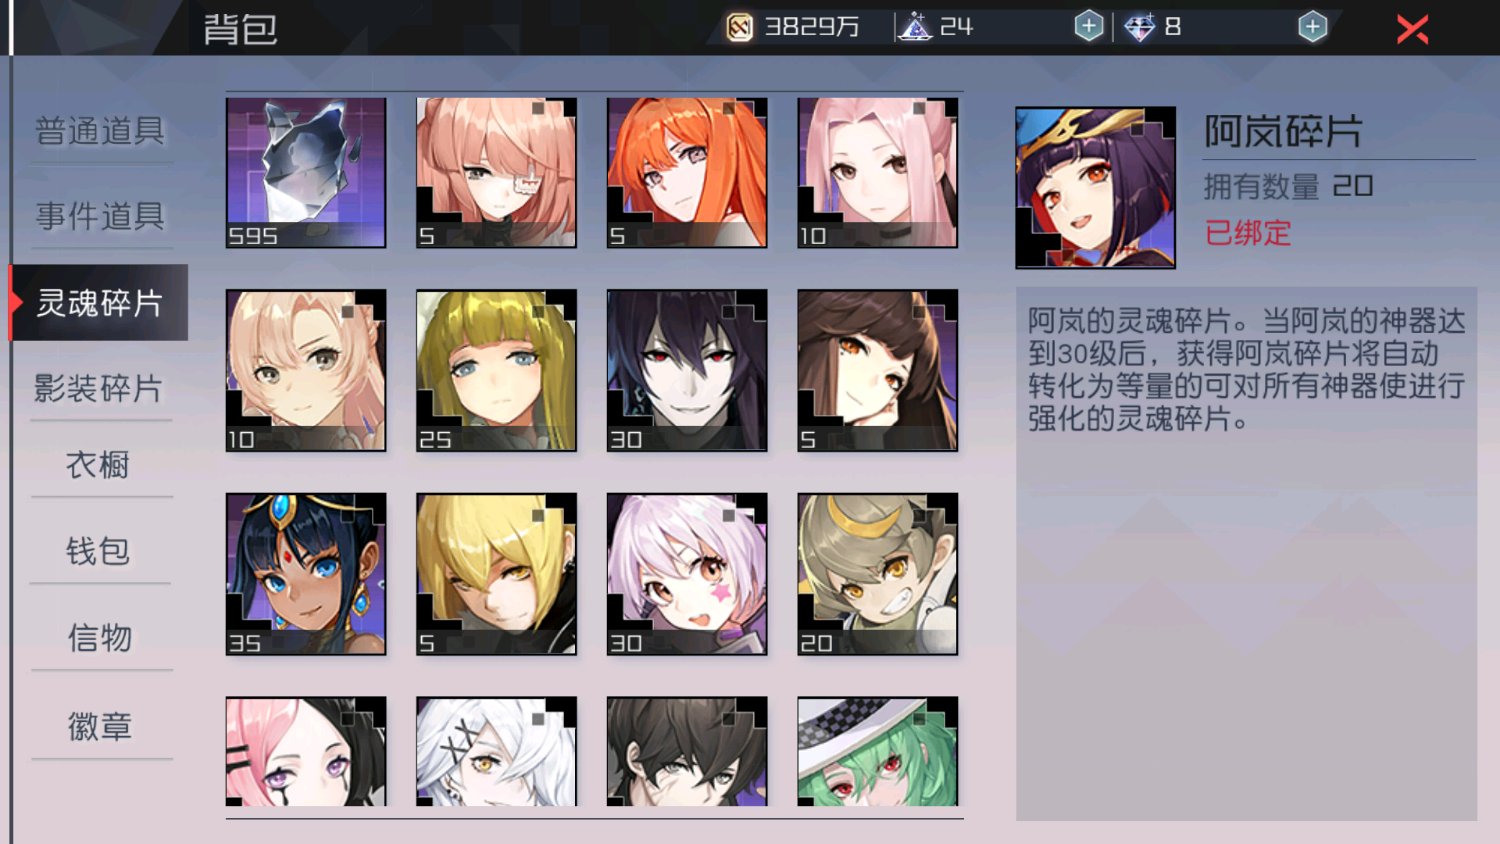The image size is (1500, 844).
Task: Open the 信物 tab
Action: (99, 638)
